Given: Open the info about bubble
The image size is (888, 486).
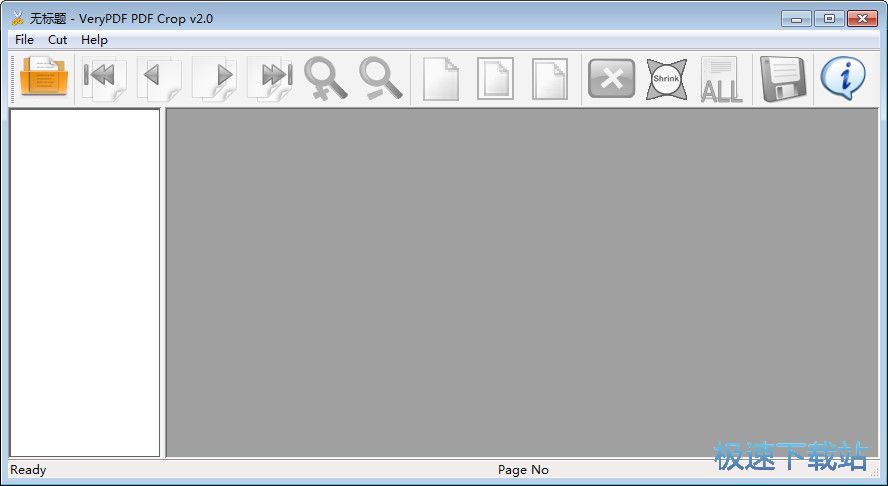Looking at the screenshot, I should click(842, 79).
